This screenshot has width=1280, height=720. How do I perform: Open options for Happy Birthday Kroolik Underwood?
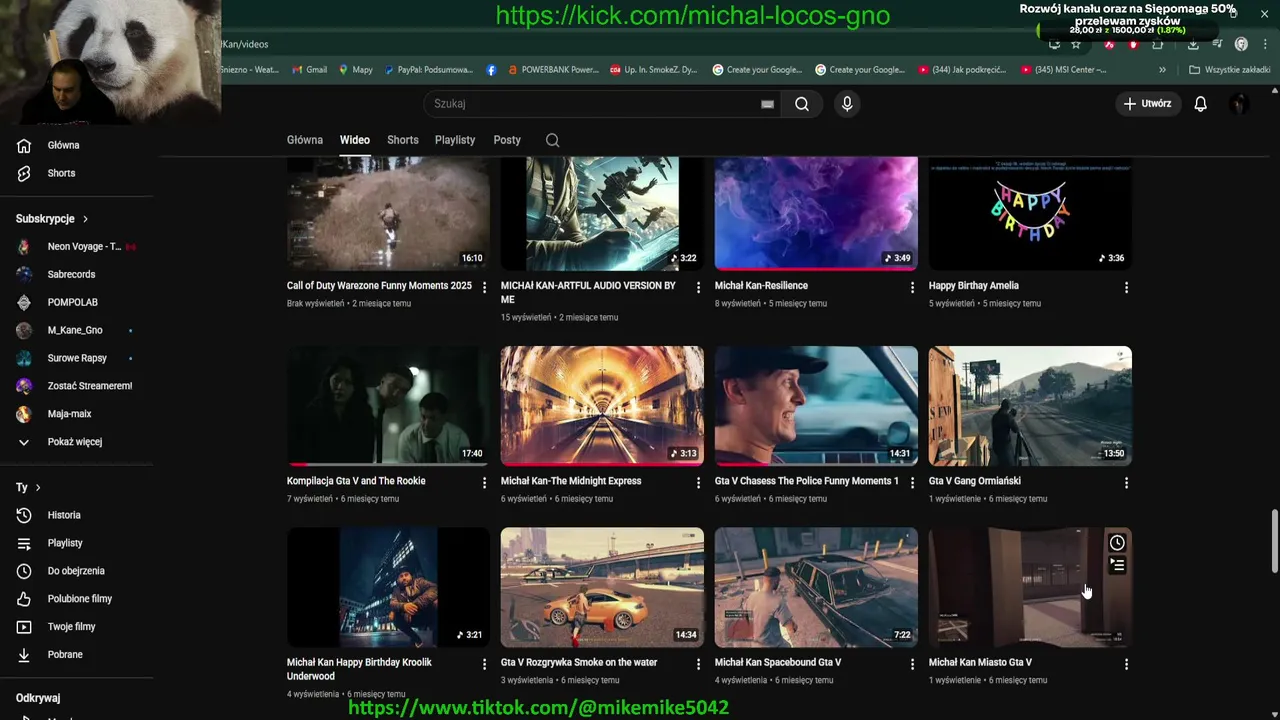484,664
